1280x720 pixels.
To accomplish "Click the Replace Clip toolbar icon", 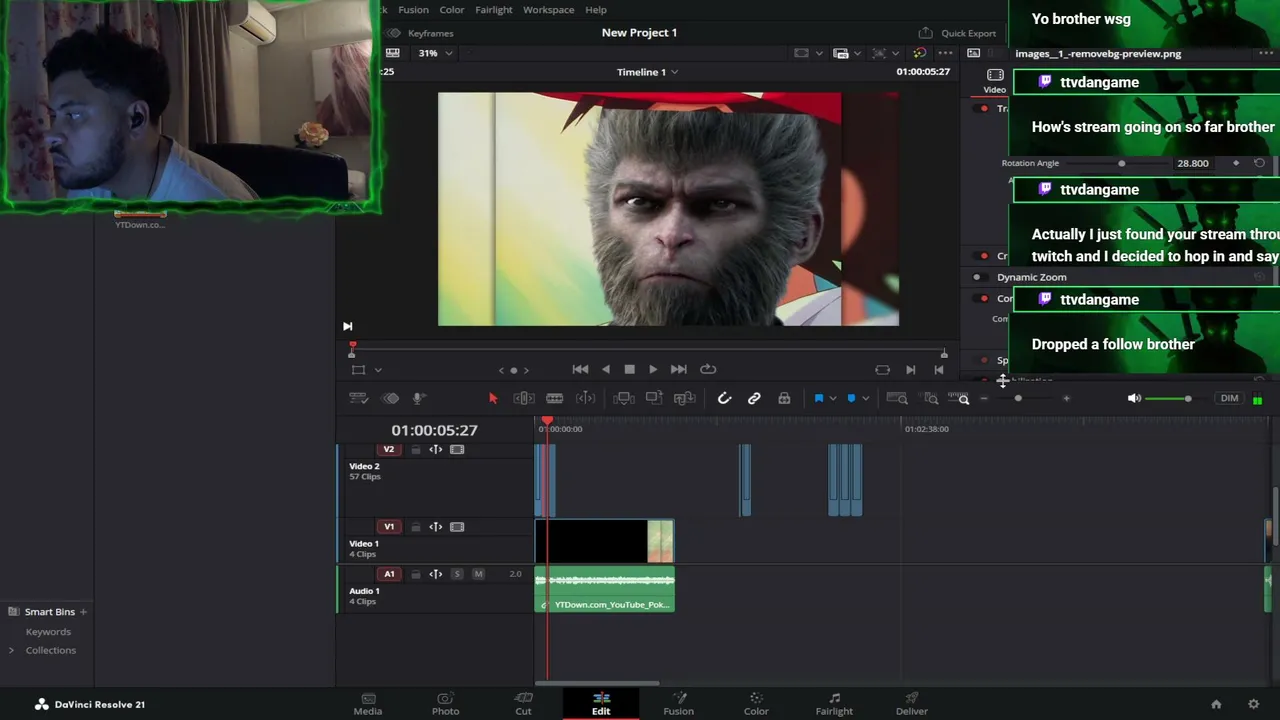I will pyautogui.click(x=685, y=399).
